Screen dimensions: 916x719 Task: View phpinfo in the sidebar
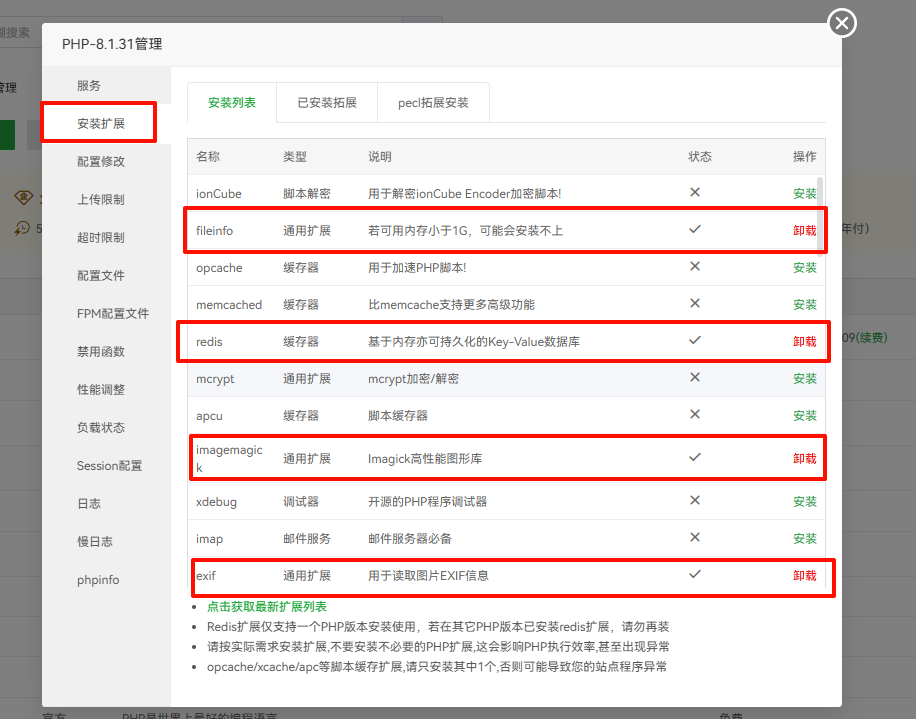click(x=97, y=580)
